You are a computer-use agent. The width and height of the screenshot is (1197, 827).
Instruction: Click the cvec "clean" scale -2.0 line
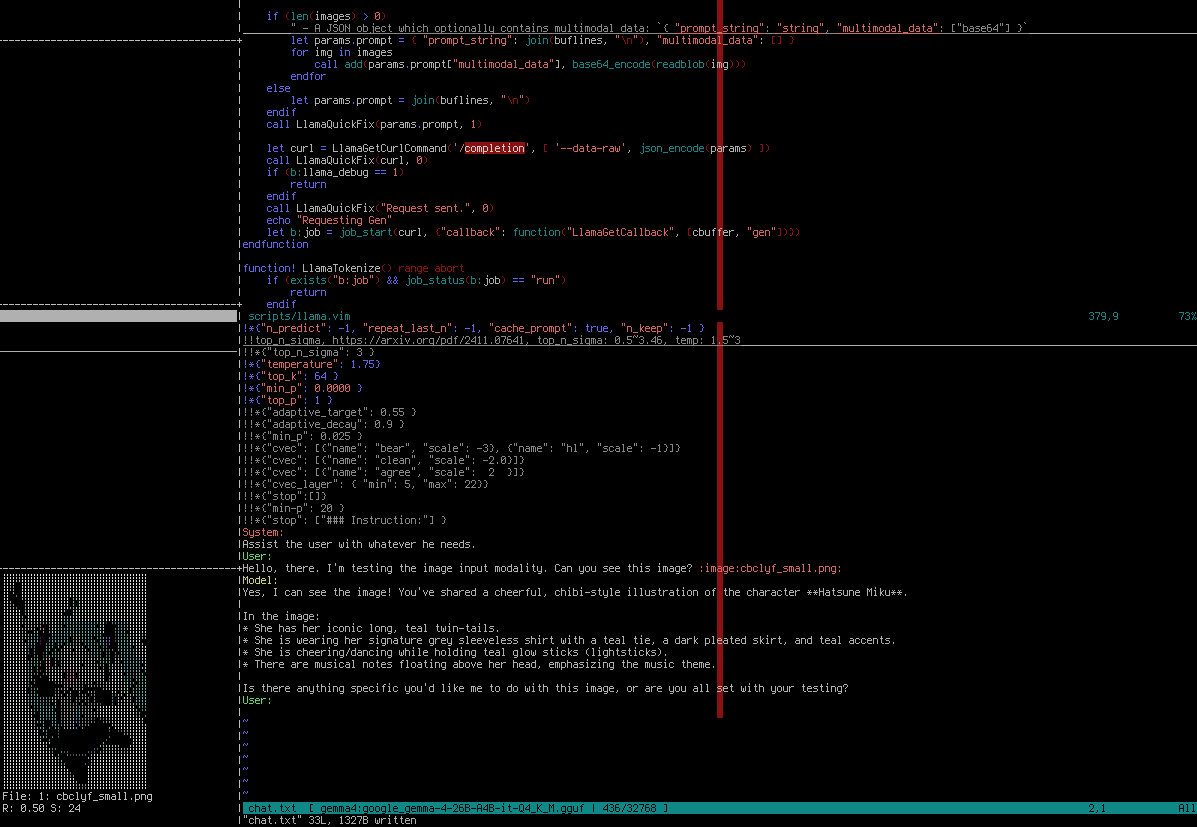[x=381, y=460]
